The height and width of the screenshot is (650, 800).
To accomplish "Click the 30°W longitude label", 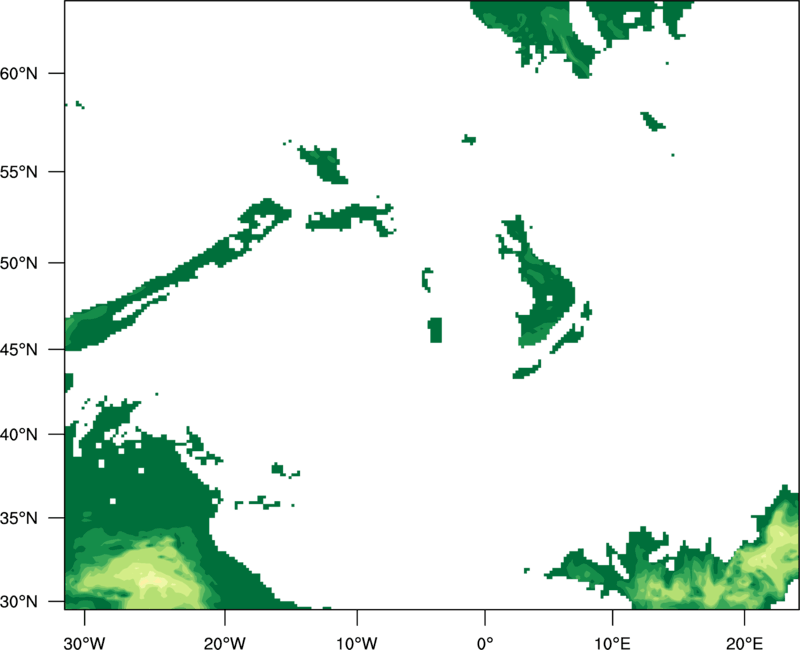I will click(85, 643).
